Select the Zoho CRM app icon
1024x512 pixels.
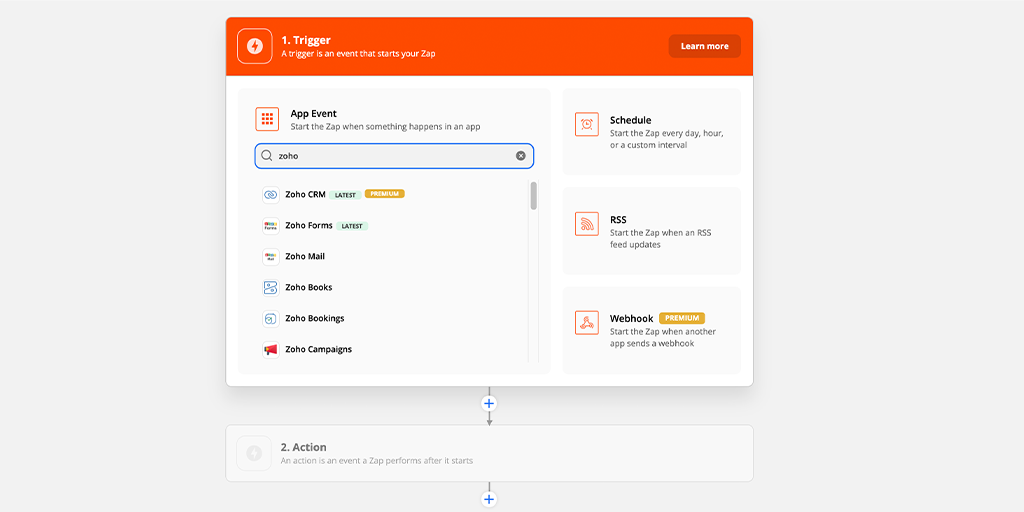click(271, 195)
